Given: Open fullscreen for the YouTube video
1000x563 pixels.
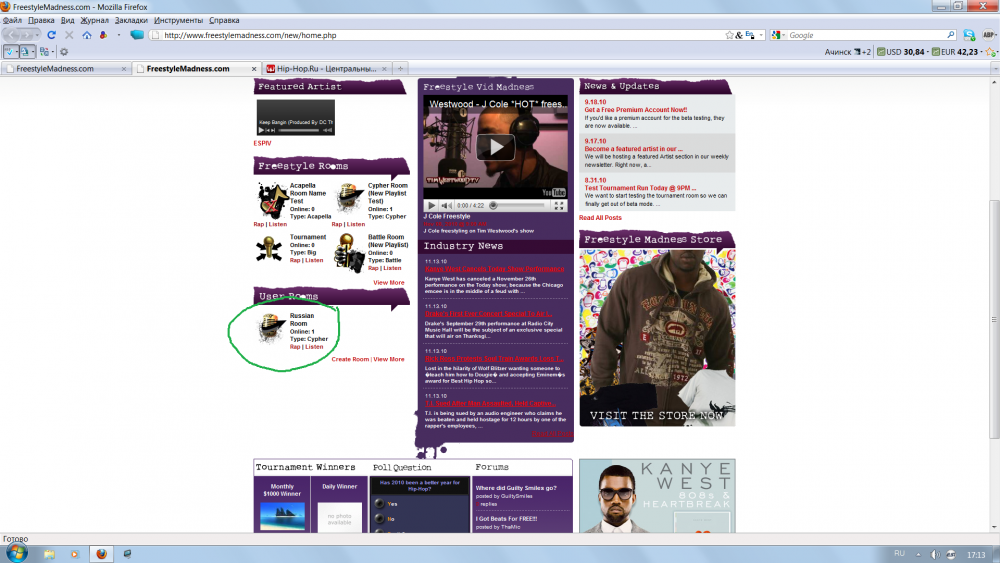Looking at the screenshot, I should pyautogui.click(x=559, y=205).
